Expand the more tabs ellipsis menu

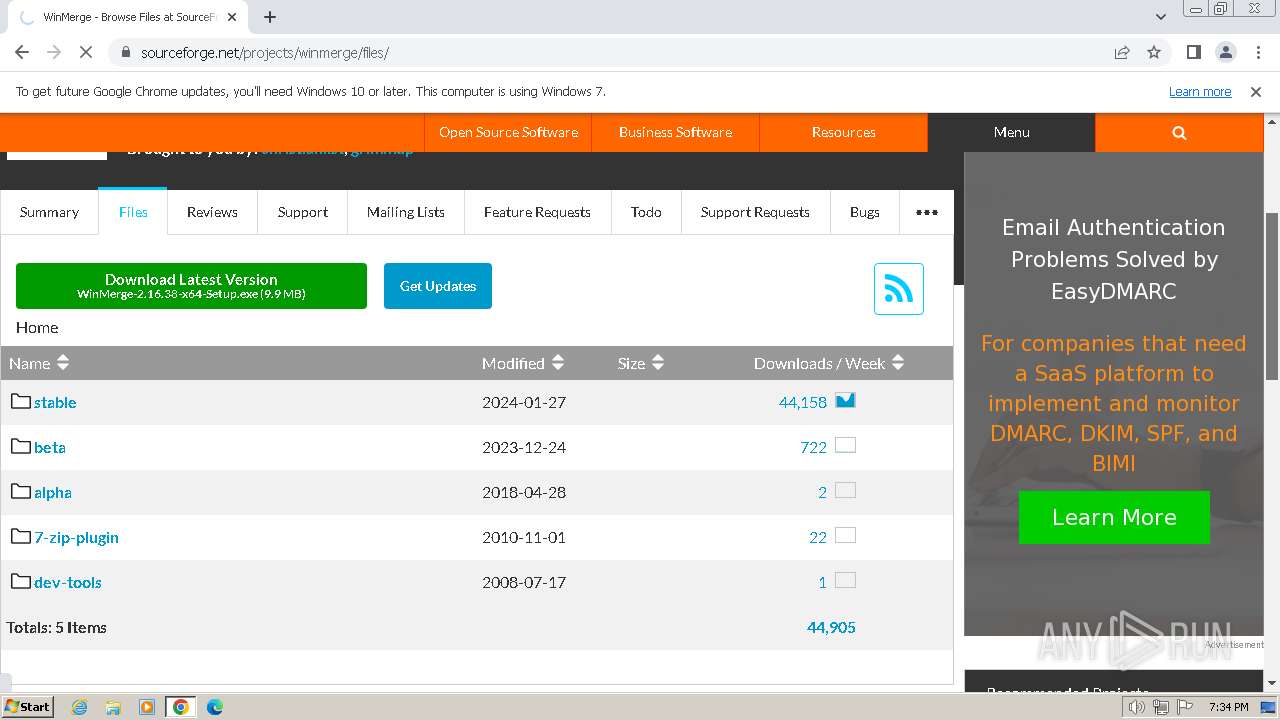pyautogui.click(x=927, y=212)
